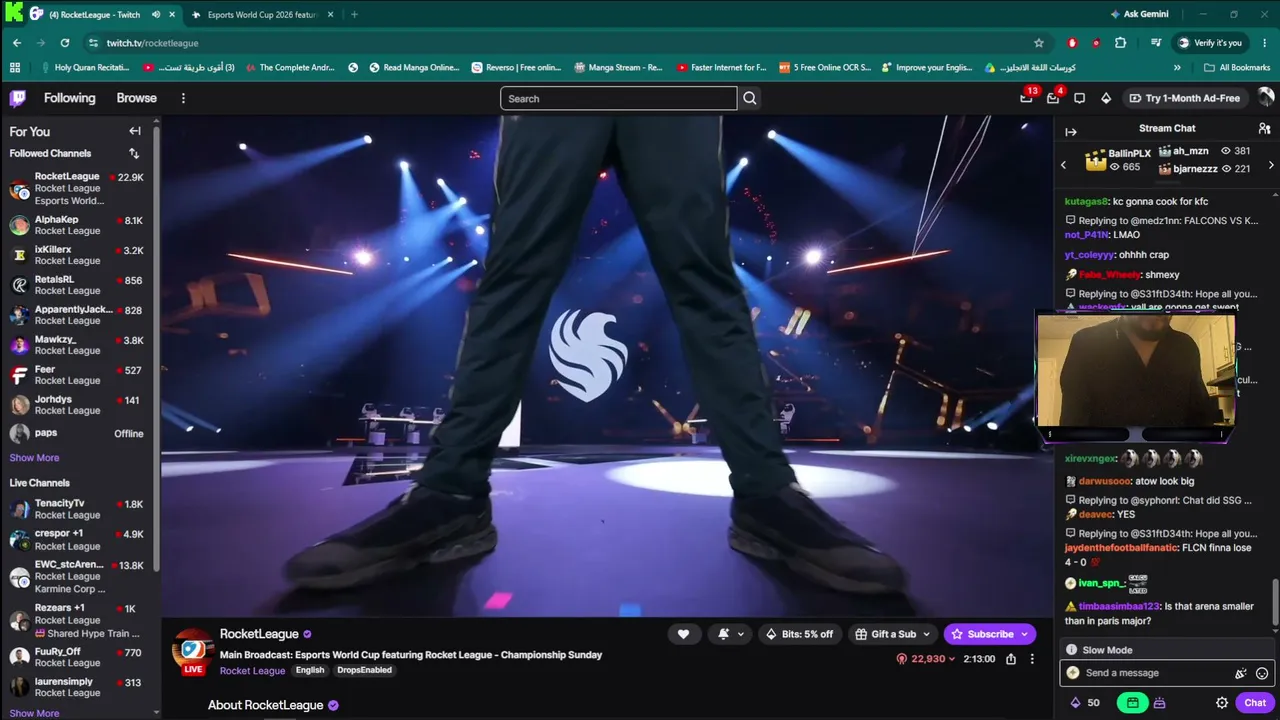Open the Rocket League category link under title
Image resolution: width=1280 pixels, height=720 pixels.
(x=252, y=671)
